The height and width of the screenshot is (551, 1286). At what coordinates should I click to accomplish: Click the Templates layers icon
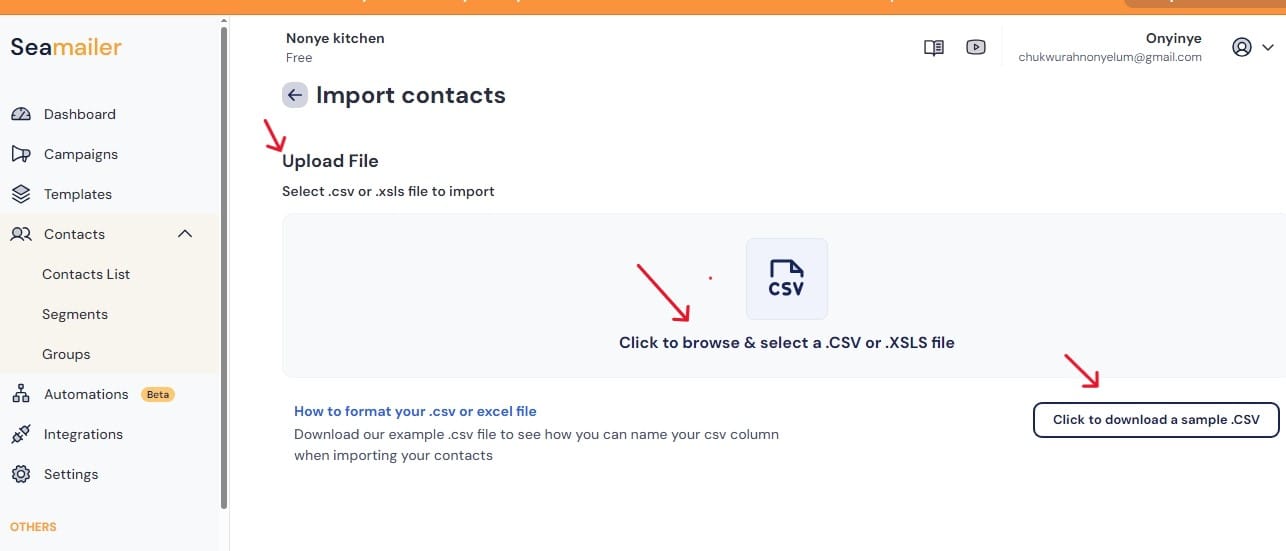tap(21, 194)
